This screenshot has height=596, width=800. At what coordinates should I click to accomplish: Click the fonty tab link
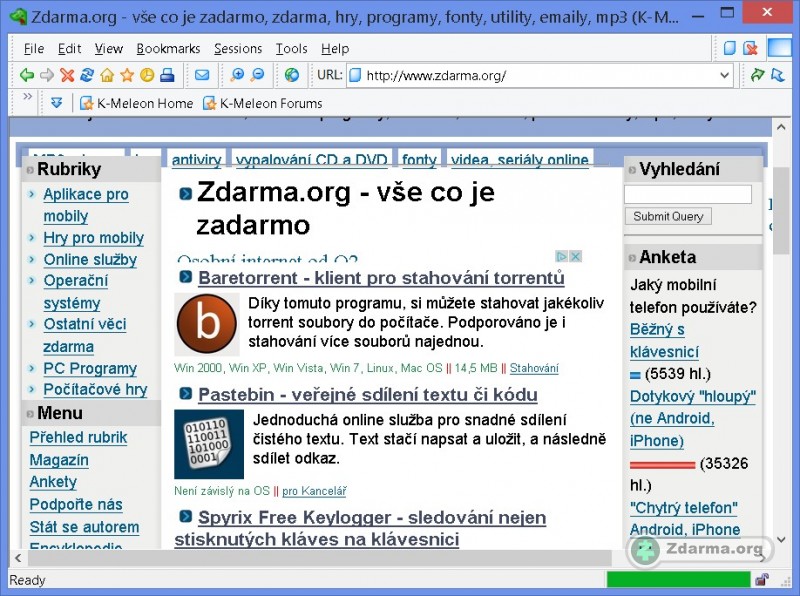click(x=419, y=160)
